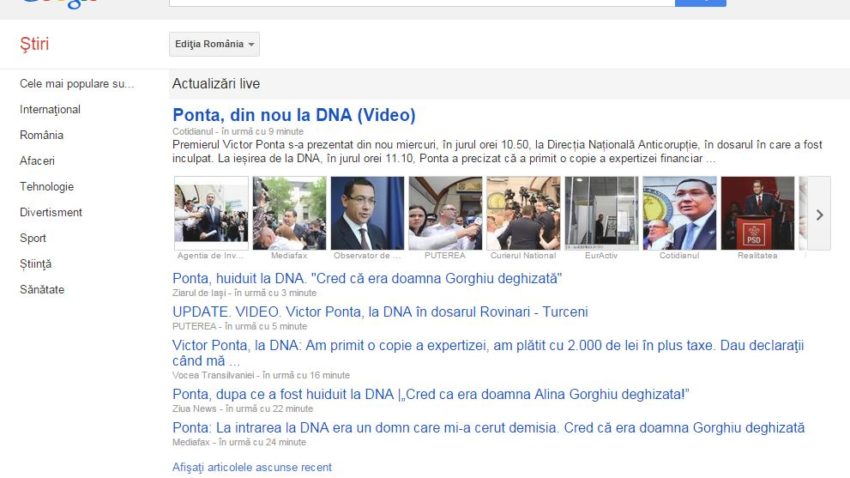Open Divertisment news section
The width and height of the screenshot is (850, 478).
(51, 212)
